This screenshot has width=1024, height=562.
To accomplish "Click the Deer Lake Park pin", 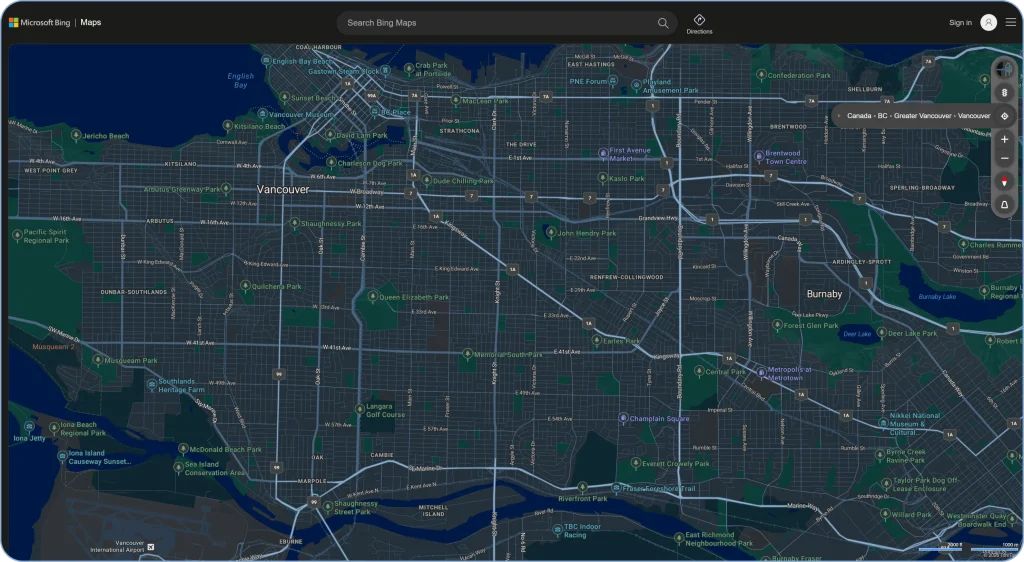I will tap(881, 333).
